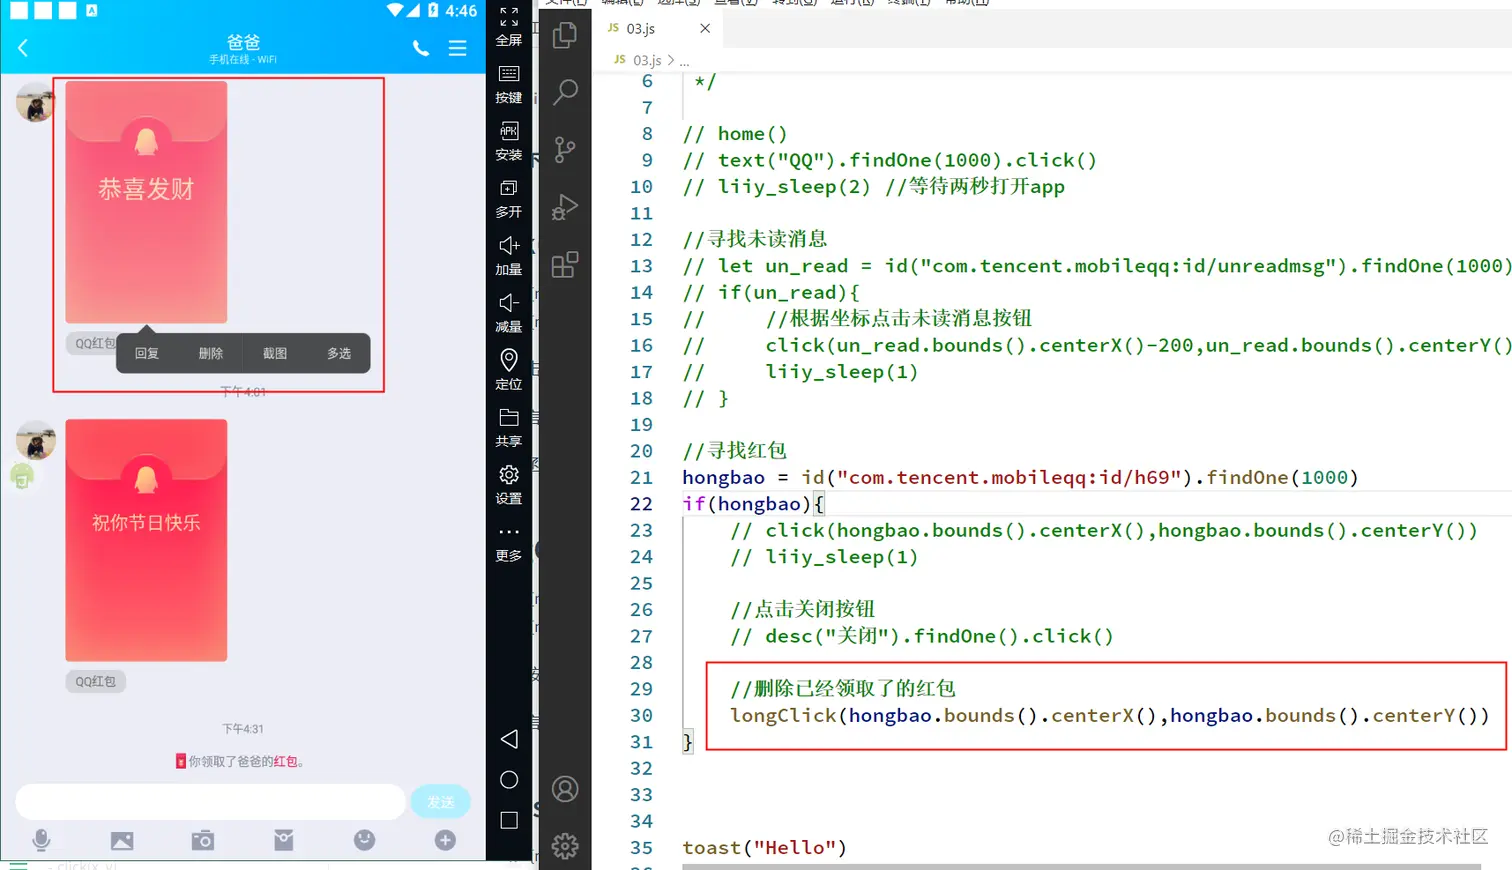Click the editor horizontal scrollbar
The height and width of the screenshot is (870, 1512).
coord(1081,866)
